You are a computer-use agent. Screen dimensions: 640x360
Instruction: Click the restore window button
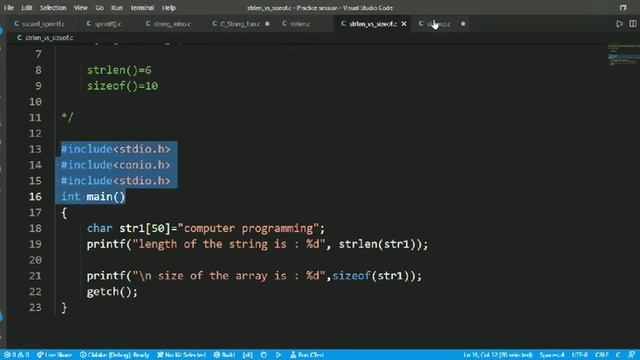623,8
